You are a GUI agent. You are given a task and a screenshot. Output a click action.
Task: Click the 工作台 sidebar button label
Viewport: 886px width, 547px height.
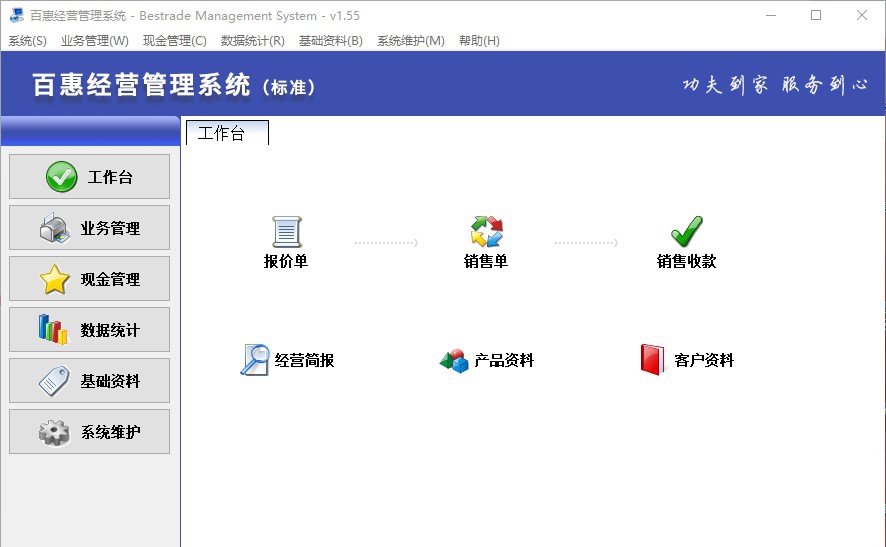tap(110, 177)
